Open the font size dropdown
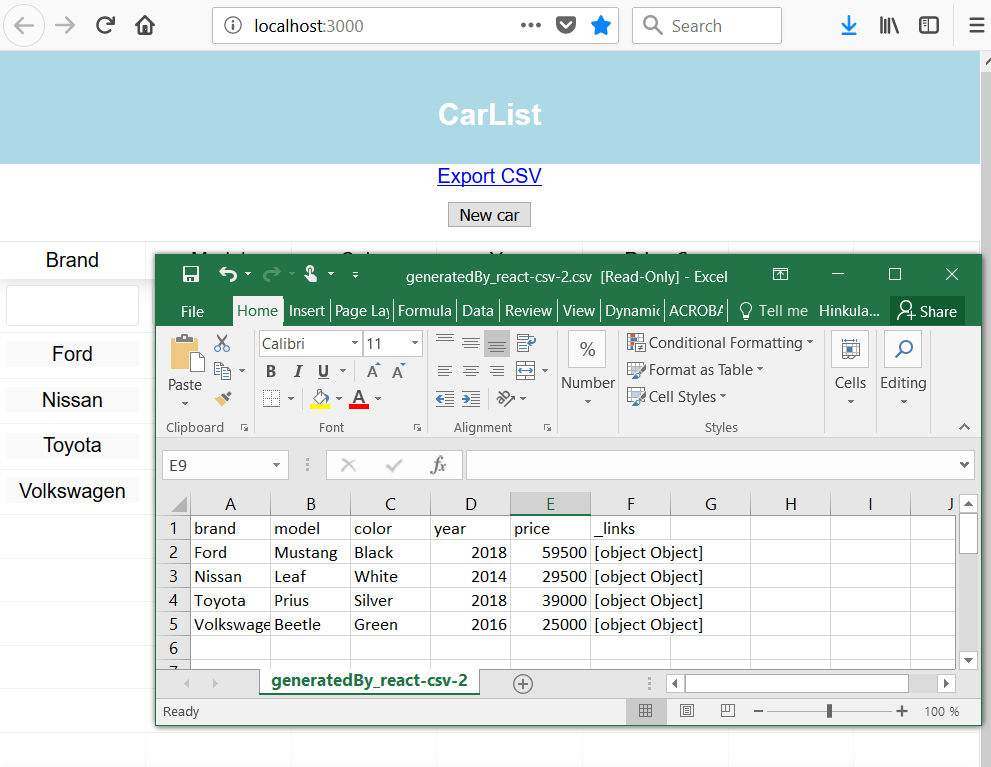 click(x=415, y=343)
